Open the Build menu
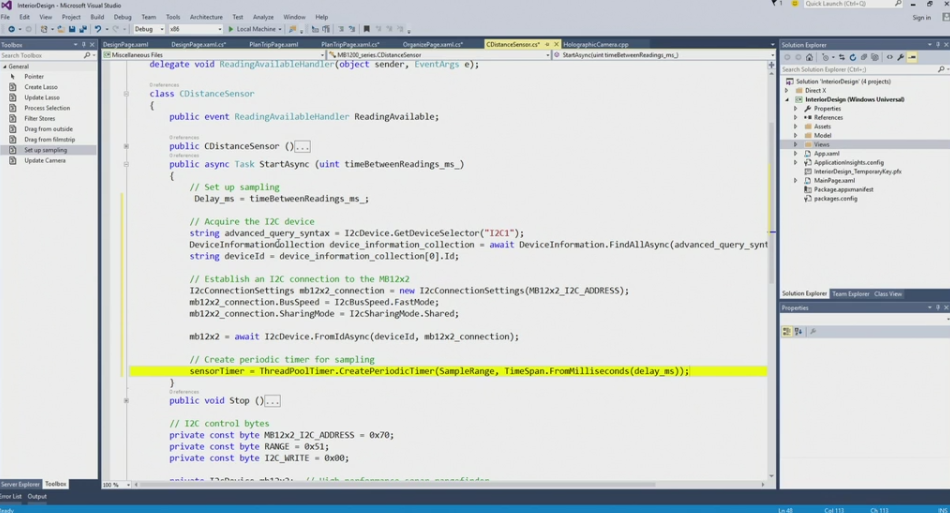950x513 pixels. click(x=97, y=17)
